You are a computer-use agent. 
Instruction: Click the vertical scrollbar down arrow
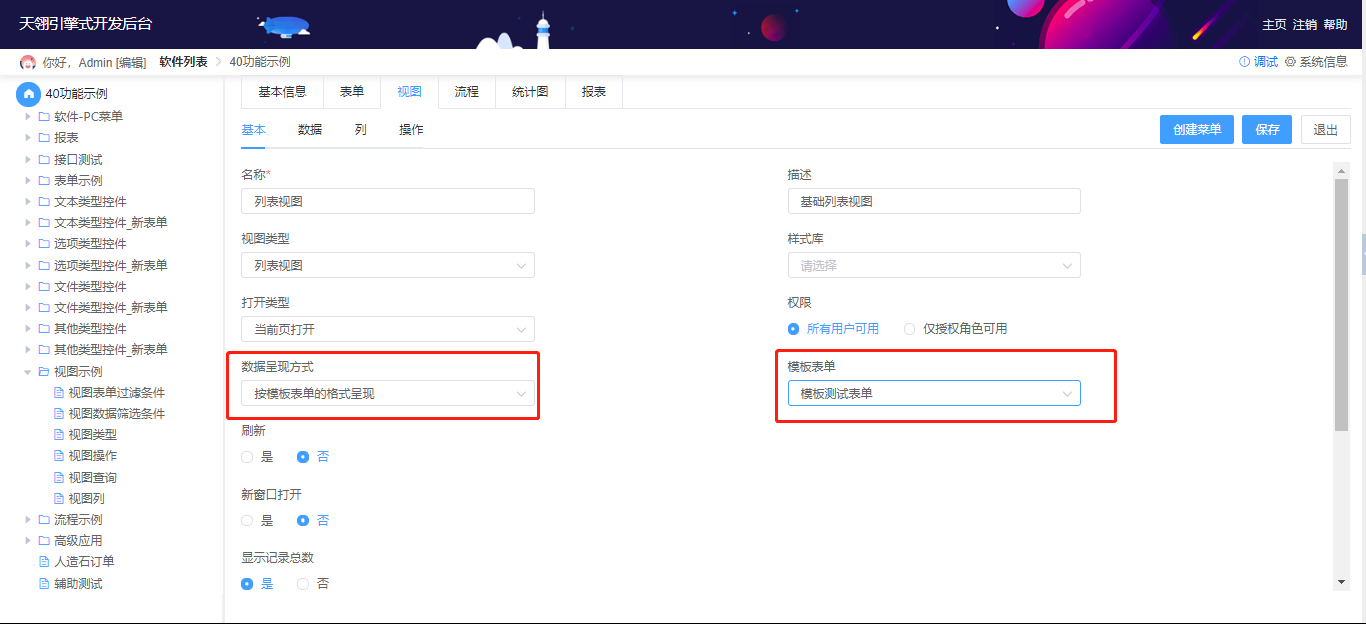point(1342,582)
